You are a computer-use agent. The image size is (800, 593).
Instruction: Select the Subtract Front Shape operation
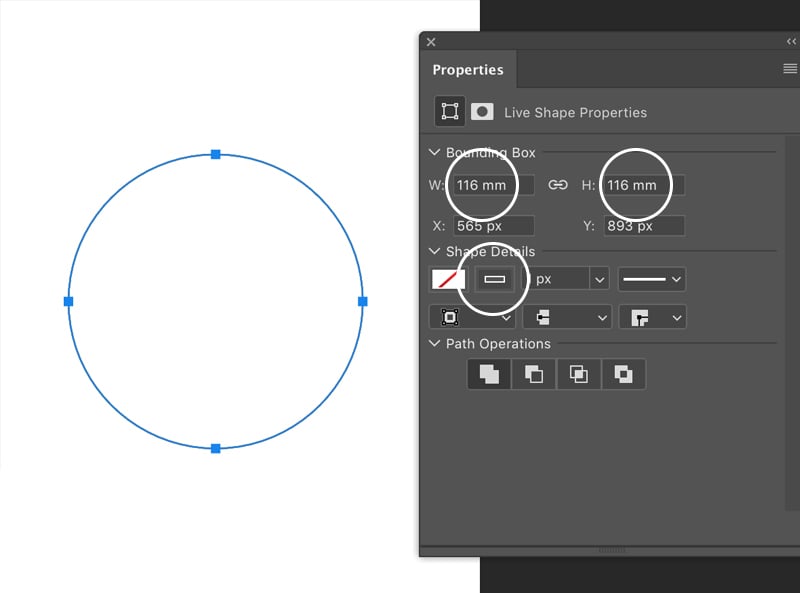point(534,374)
